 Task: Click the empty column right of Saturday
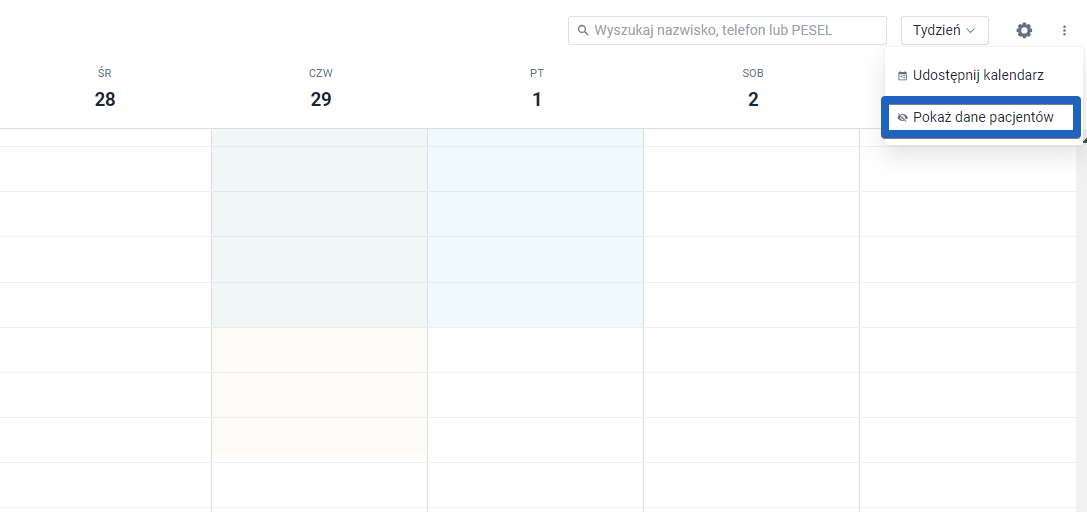972,300
